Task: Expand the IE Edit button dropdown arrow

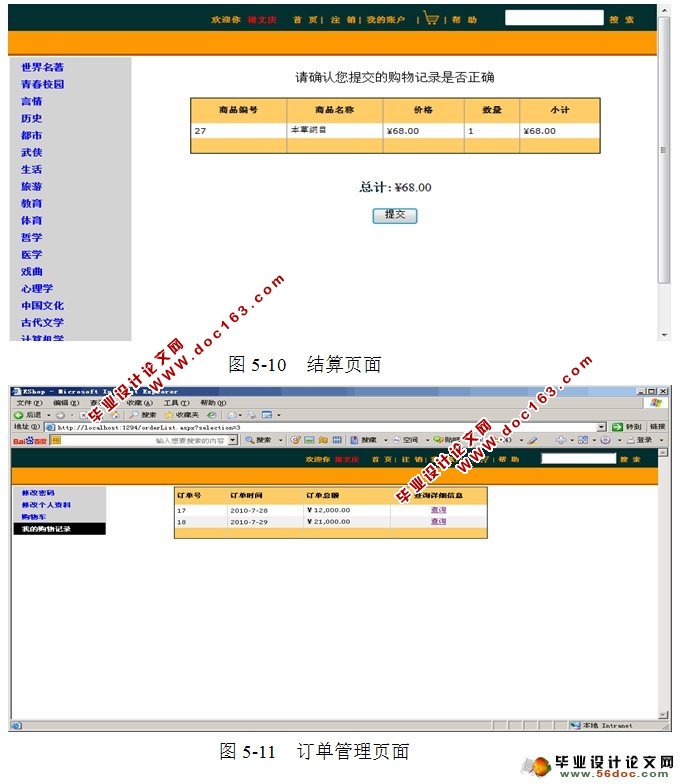Action: pyautogui.click(x=278, y=415)
